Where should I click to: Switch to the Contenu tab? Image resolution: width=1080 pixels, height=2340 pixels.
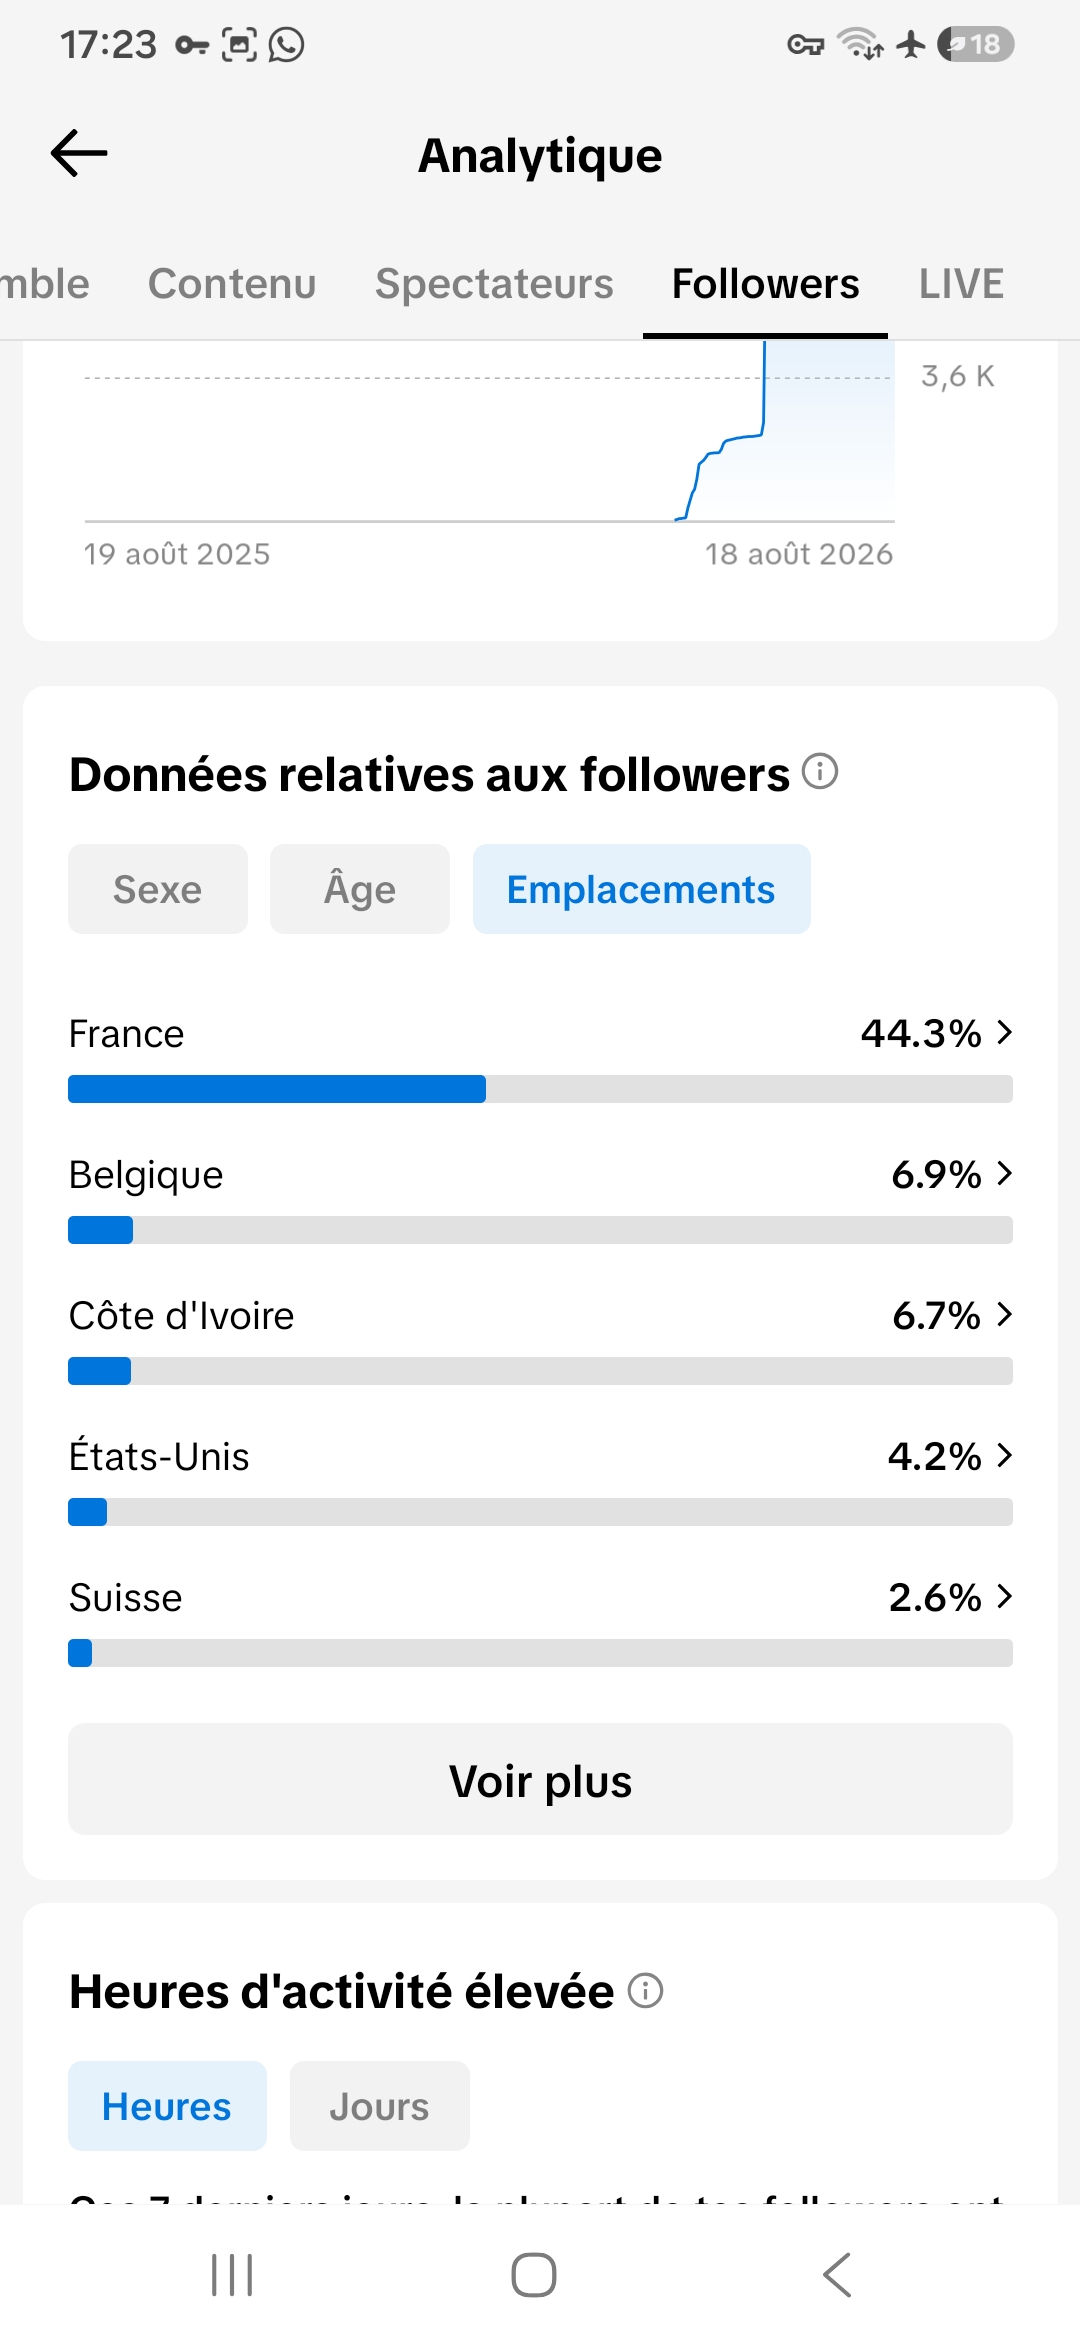[232, 284]
